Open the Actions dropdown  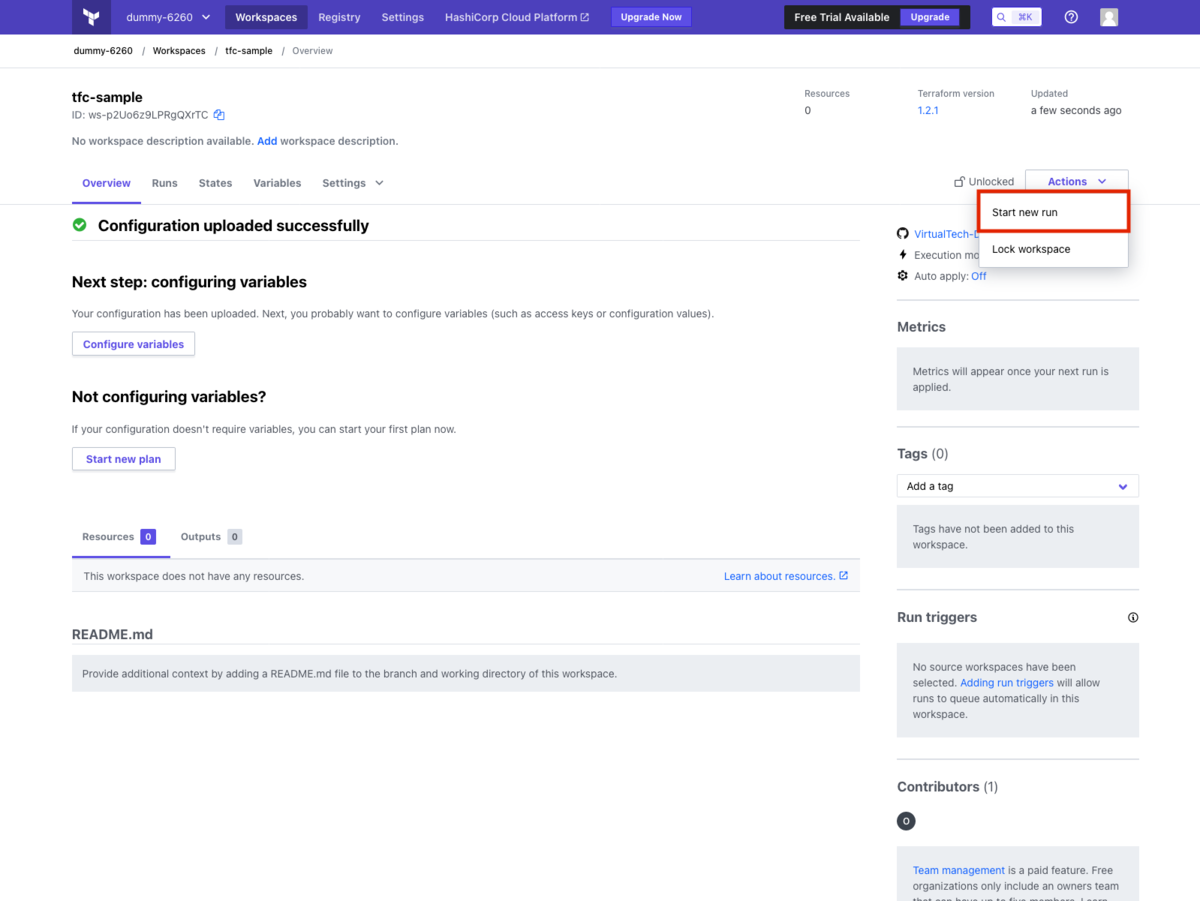click(1077, 181)
